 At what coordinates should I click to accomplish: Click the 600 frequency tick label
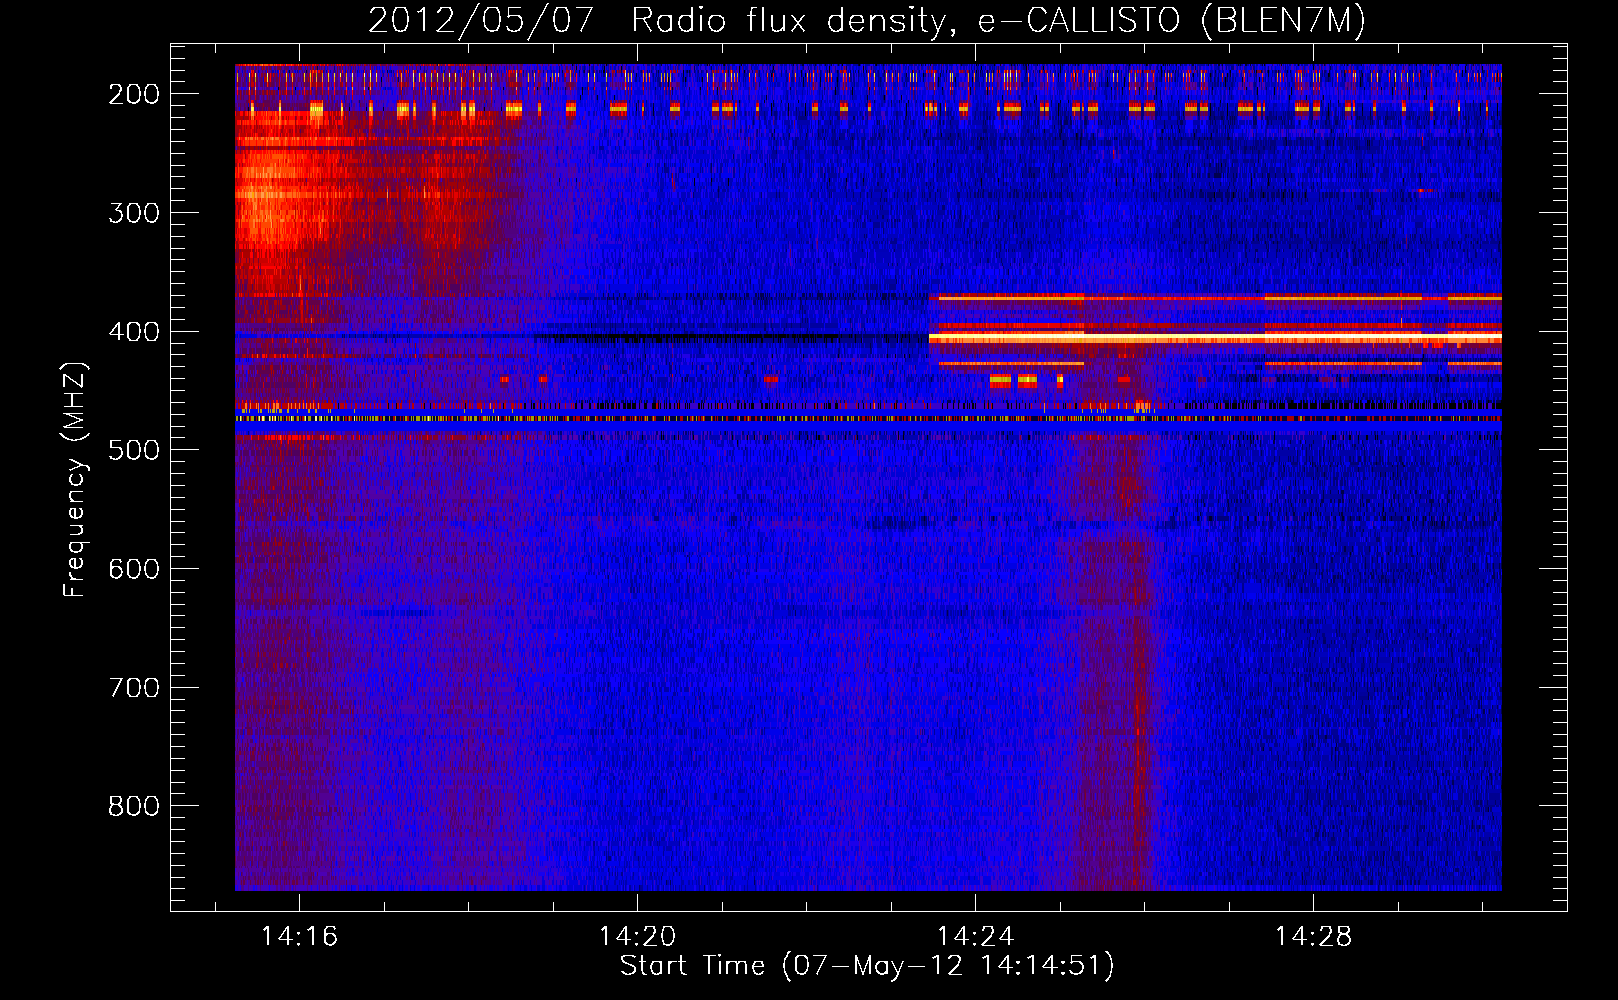(x=134, y=569)
